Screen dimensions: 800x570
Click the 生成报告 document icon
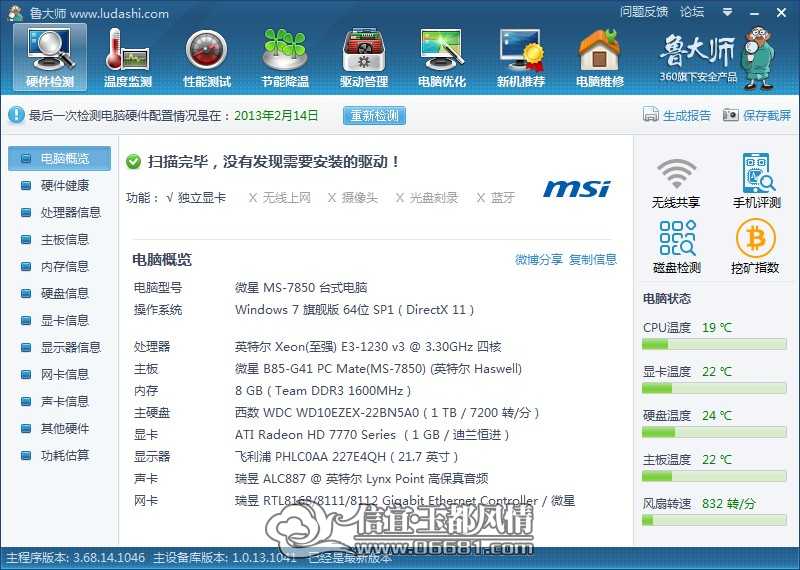click(651, 115)
